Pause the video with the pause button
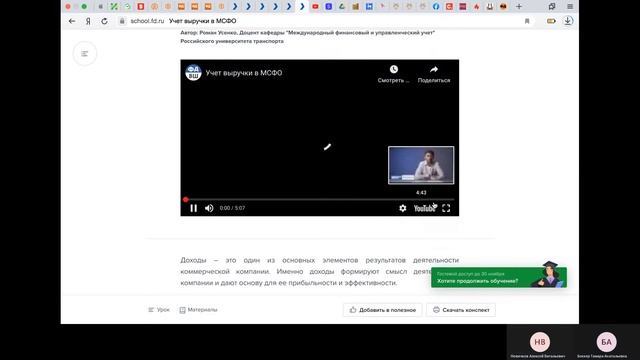Image resolution: width=640 pixels, height=360 pixels. click(193, 208)
